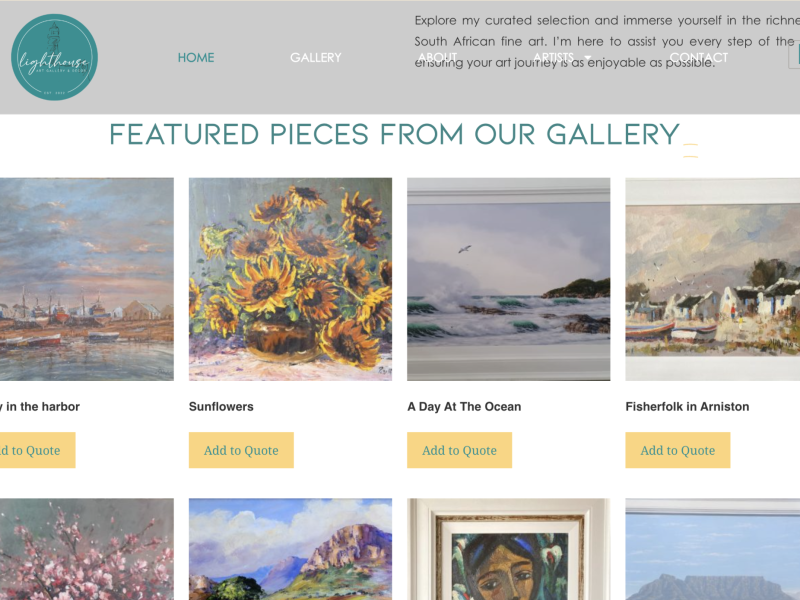Open the Fisherfolk in Arniston title link

point(687,407)
